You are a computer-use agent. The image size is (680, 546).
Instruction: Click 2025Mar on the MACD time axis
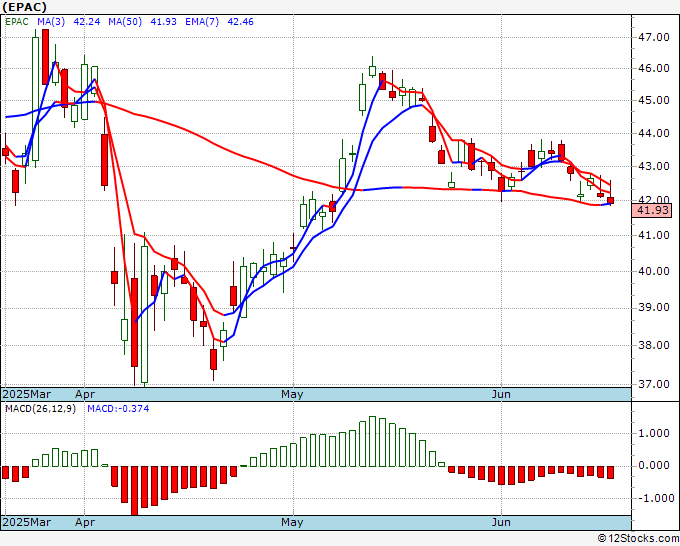point(27,522)
